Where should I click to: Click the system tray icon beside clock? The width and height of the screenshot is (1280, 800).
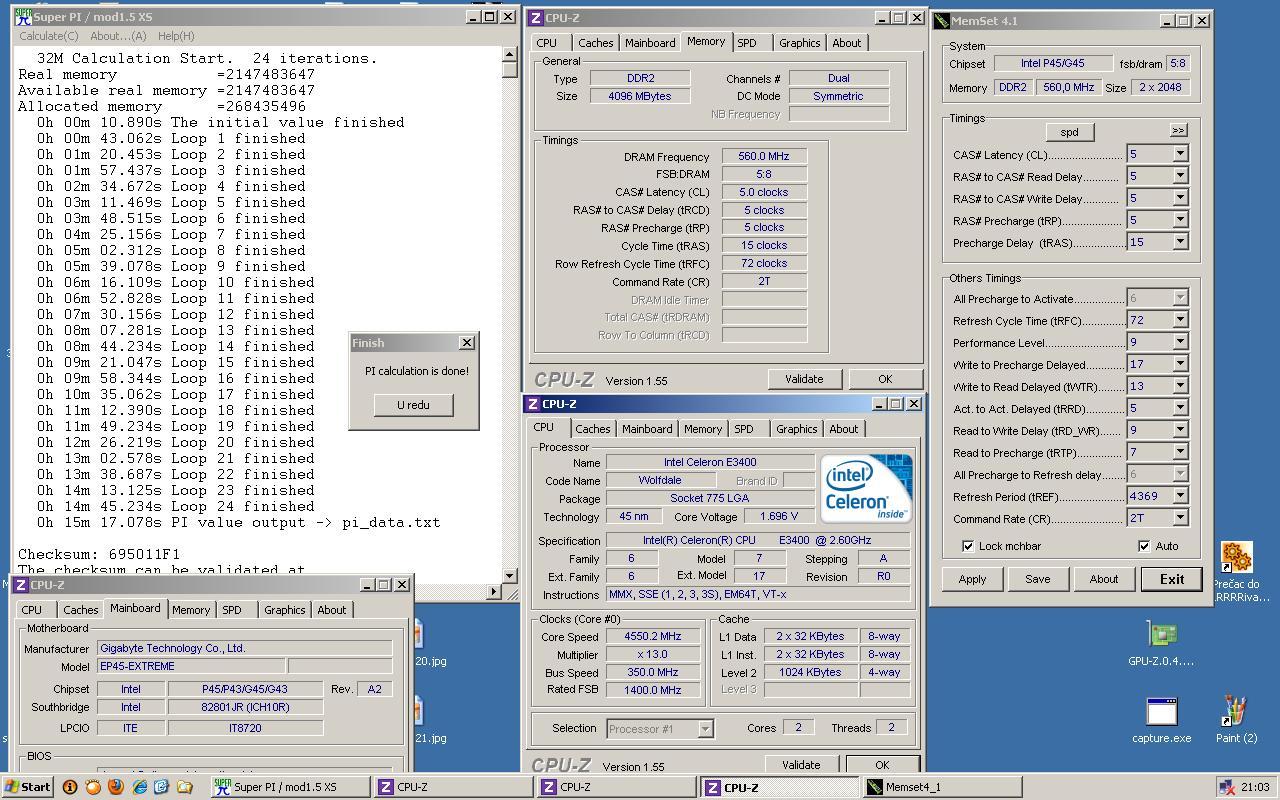(x=1227, y=787)
